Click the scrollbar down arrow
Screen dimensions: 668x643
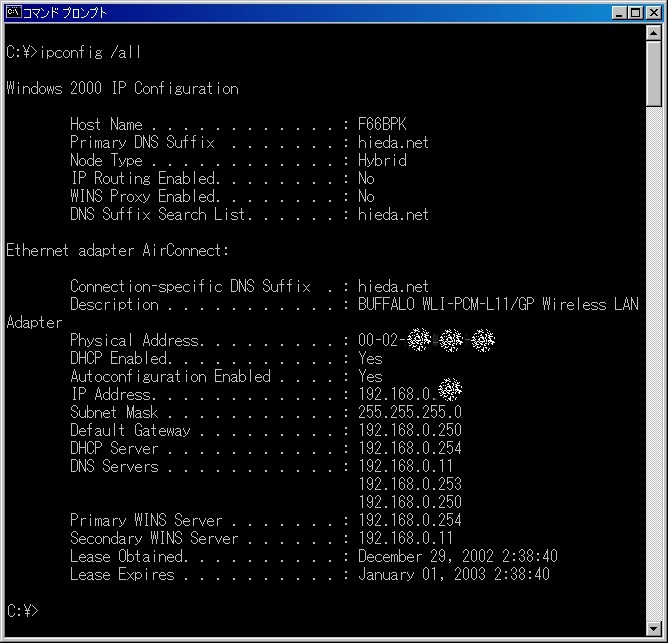pos(655,627)
